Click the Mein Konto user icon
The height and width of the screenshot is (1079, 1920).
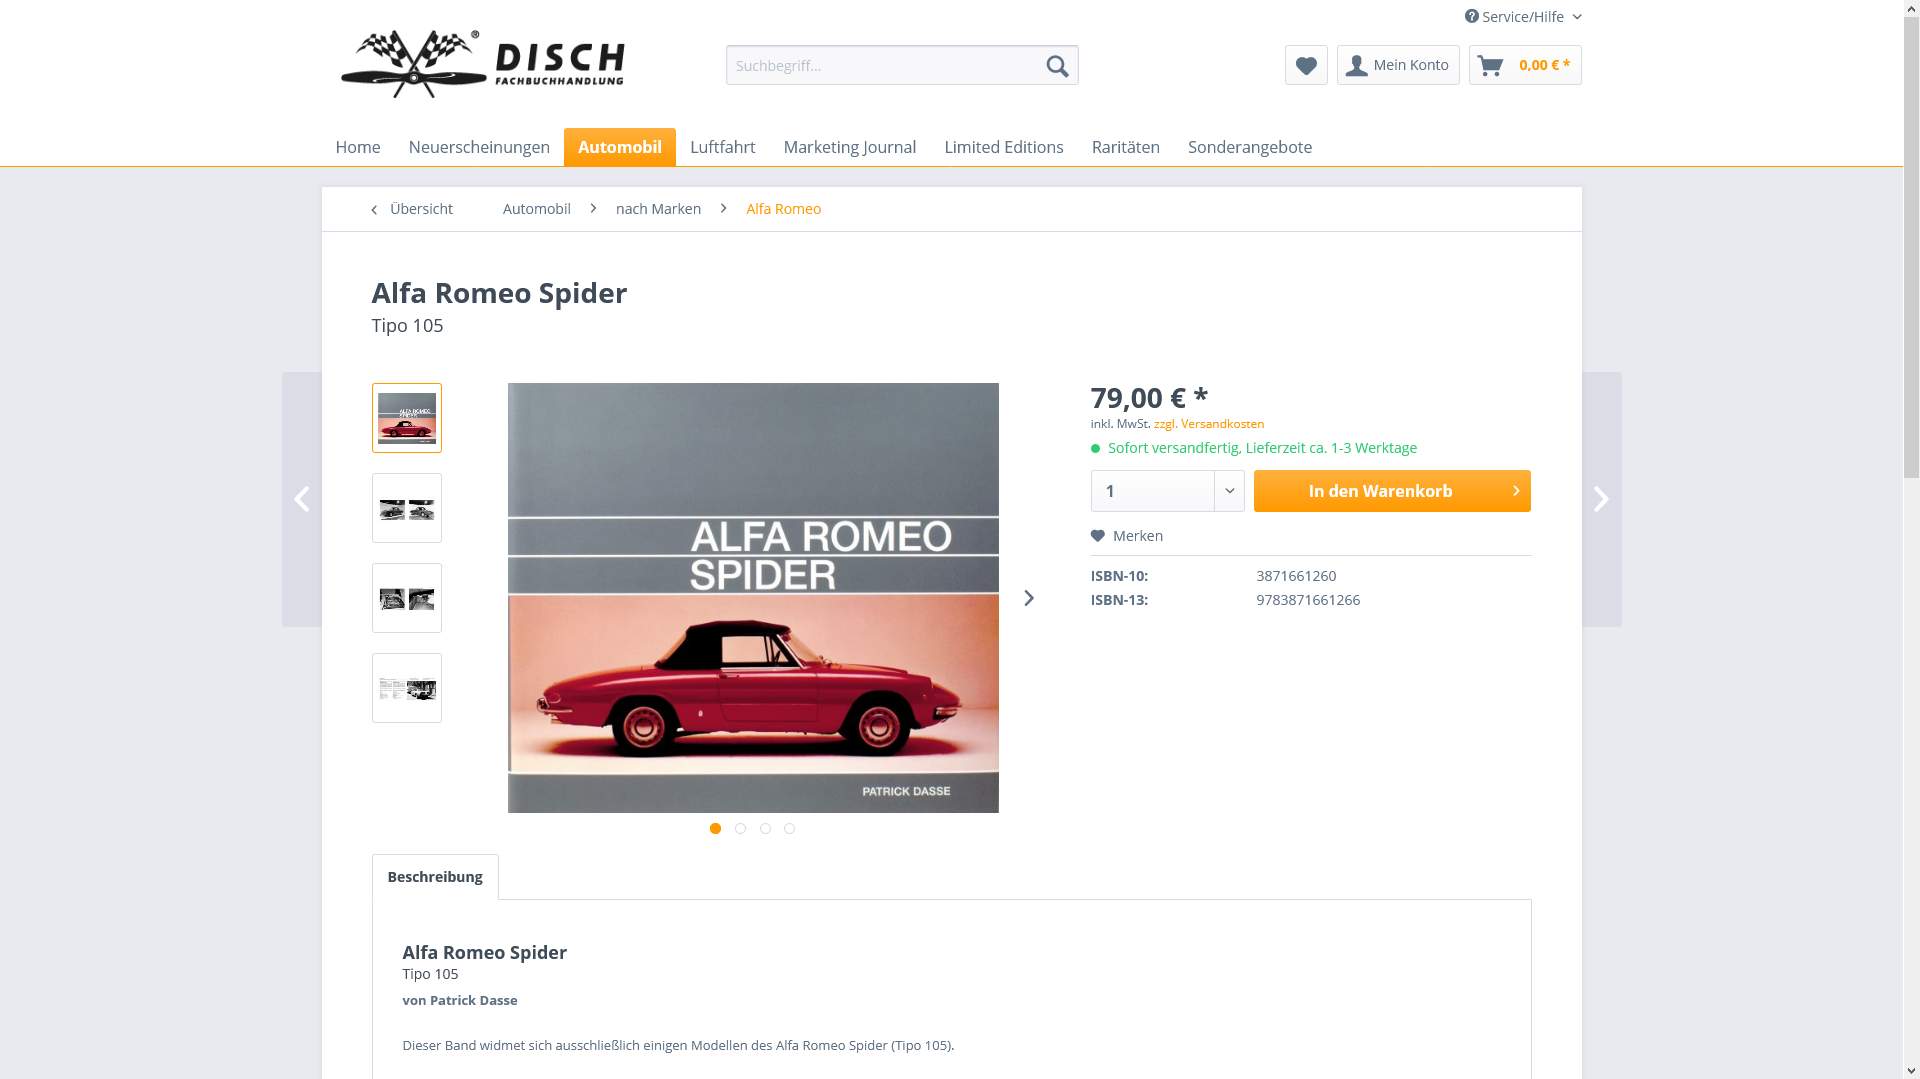pyautogui.click(x=1357, y=65)
